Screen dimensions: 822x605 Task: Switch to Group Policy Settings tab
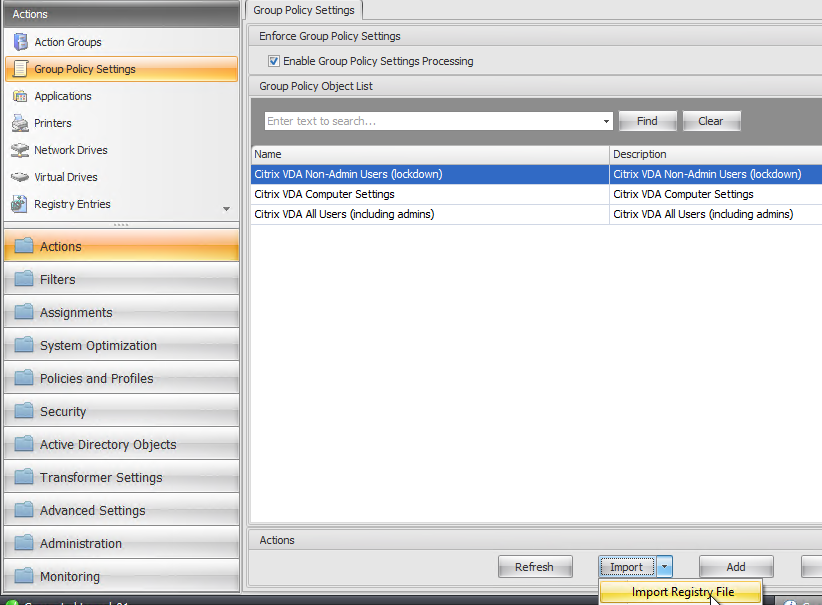click(304, 10)
